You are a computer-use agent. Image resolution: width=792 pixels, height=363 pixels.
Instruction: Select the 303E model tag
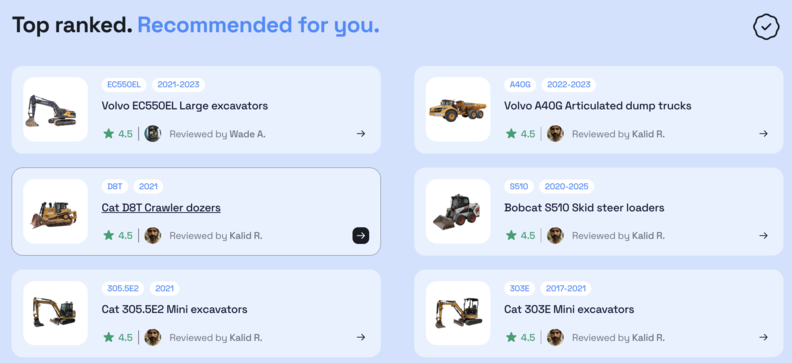pos(519,288)
